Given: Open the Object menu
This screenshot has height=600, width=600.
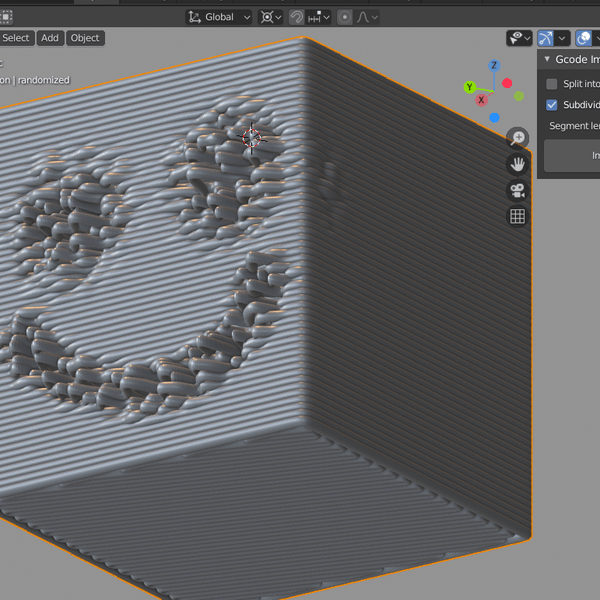Looking at the screenshot, I should (x=85, y=38).
